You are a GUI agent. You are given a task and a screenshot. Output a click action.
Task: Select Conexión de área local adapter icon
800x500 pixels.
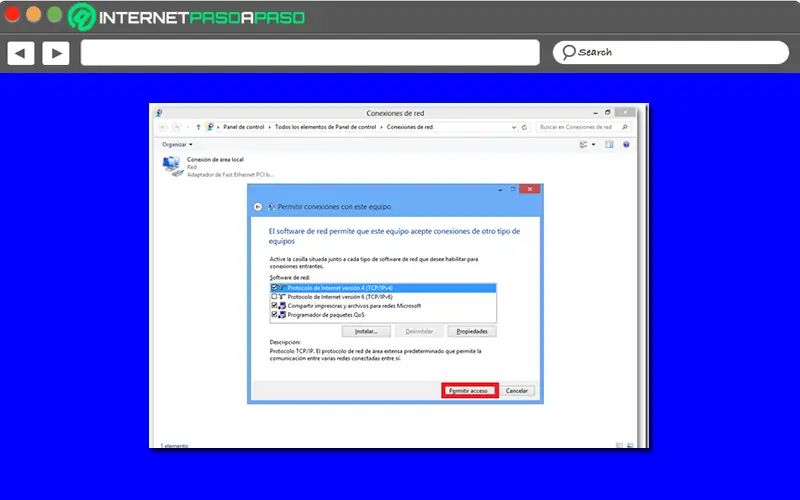pyautogui.click(x=173, y=166)
